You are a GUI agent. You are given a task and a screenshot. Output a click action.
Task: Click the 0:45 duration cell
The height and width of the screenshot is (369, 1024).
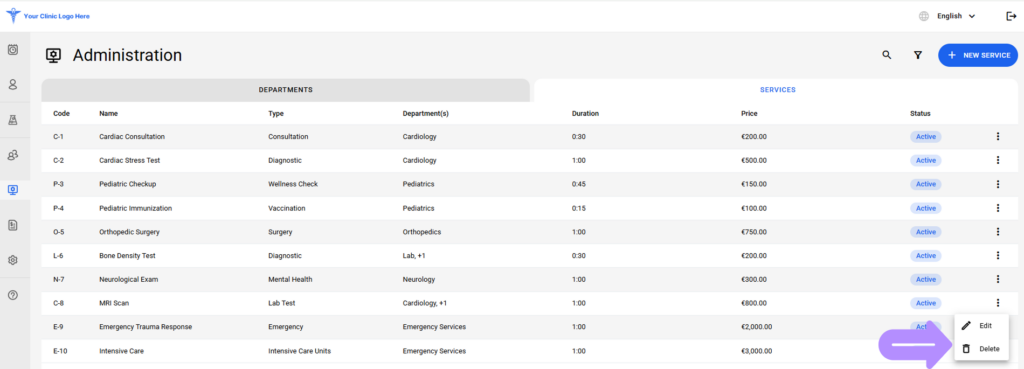(x=579, y=184)
